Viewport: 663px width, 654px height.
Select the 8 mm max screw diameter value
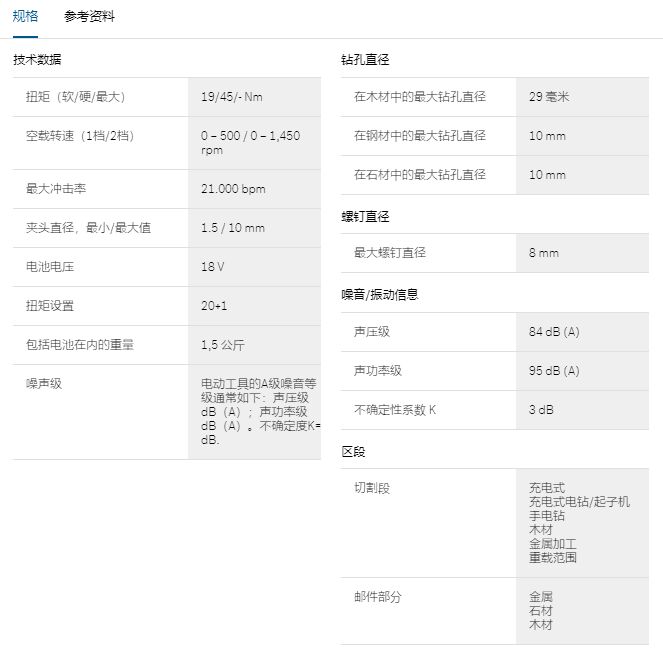point(544,253)
